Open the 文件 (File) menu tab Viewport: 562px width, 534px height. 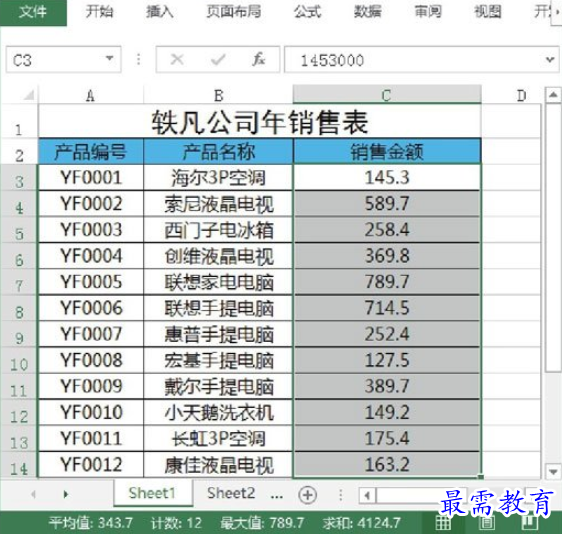click(33, 12)
